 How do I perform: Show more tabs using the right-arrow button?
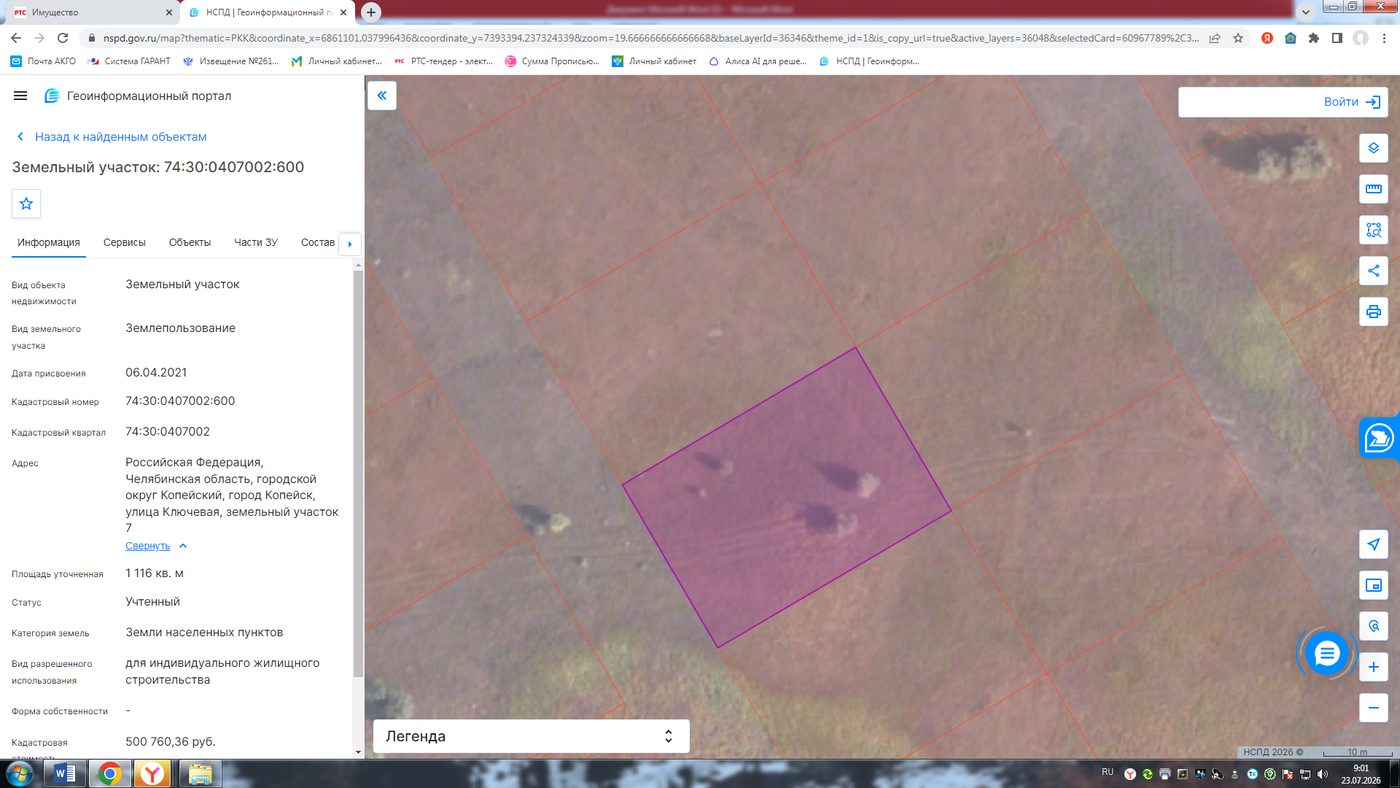tap(349, 243)
